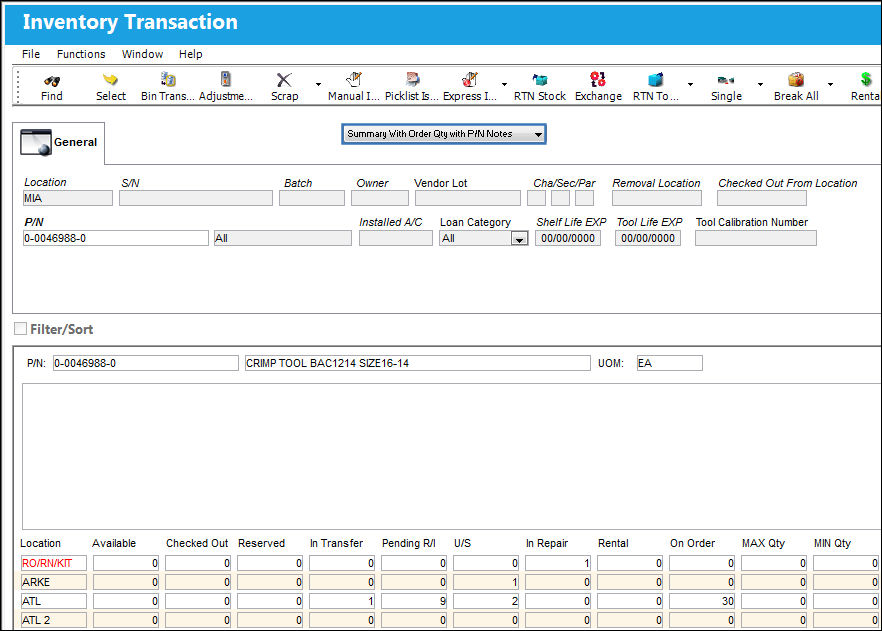882x631 pixels.
Task: Click ATL Pending R/I value 9
Action: (414, 601)
